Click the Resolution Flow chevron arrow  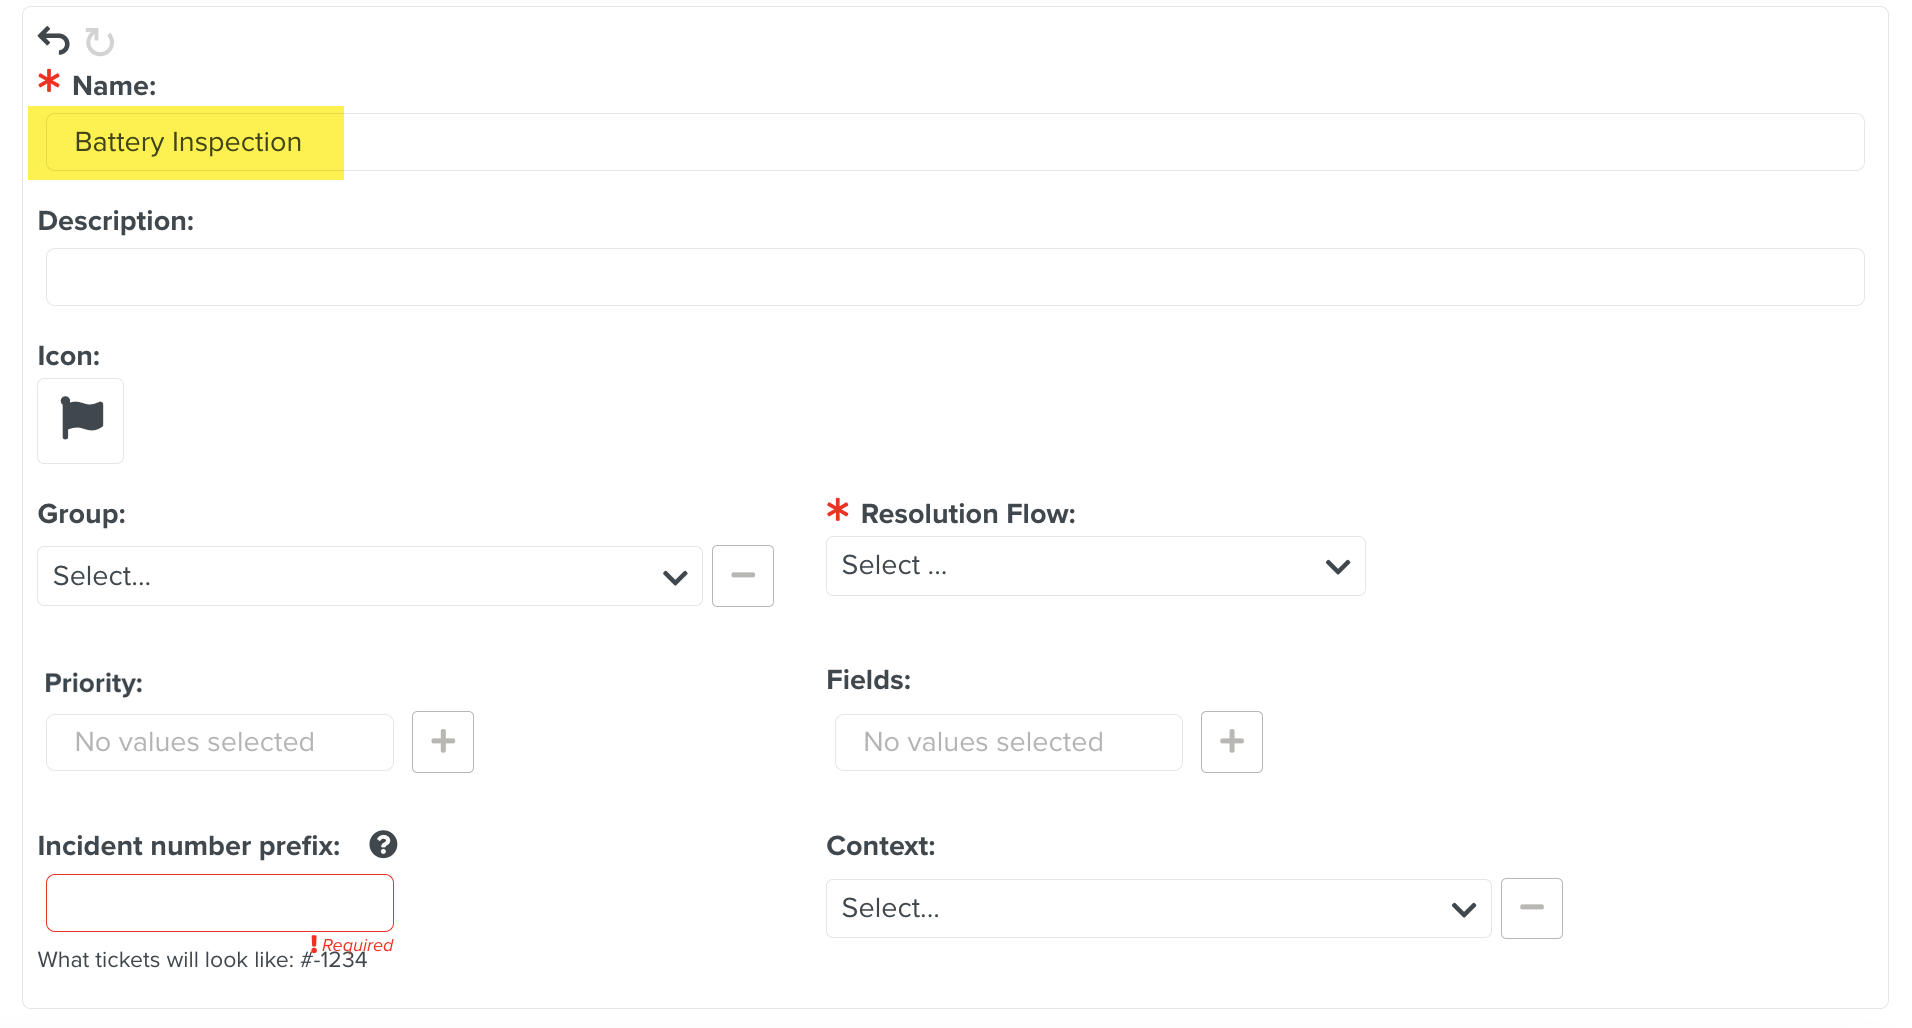(x=1338, y=567)
